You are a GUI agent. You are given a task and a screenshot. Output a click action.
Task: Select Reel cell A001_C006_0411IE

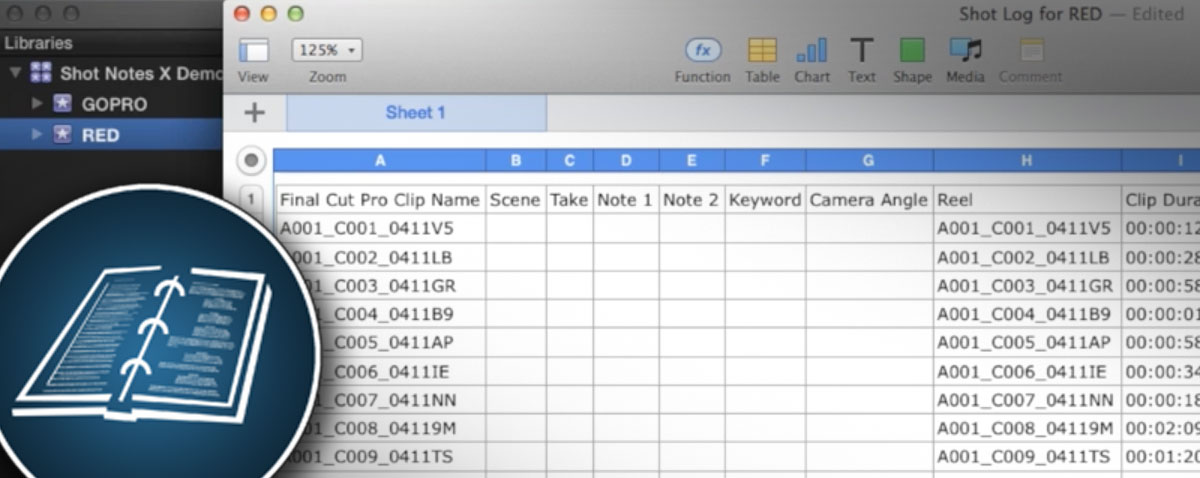tap(1027, 372)
